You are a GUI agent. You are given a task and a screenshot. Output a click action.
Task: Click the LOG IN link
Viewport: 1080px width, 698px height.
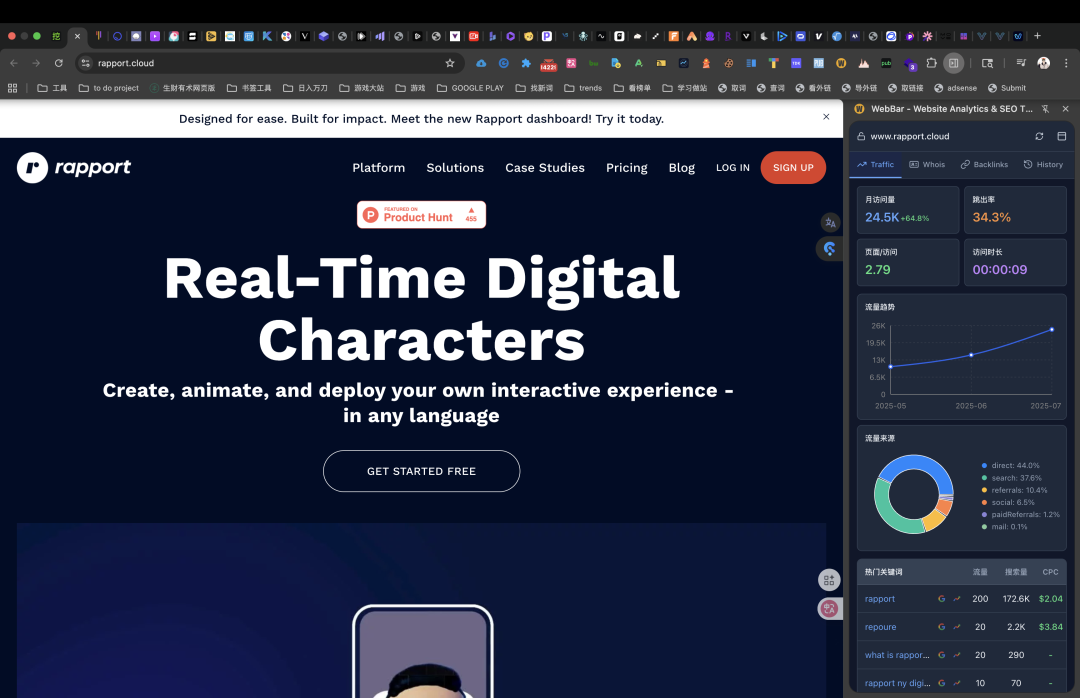[x=732, y=168]
